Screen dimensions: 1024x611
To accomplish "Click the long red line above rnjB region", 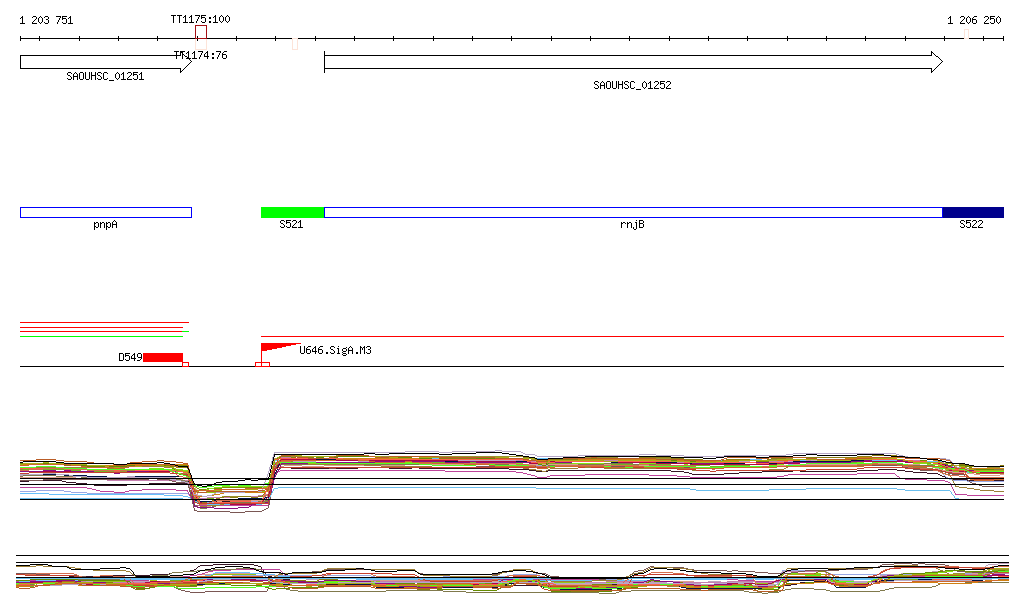I will 632,337.
